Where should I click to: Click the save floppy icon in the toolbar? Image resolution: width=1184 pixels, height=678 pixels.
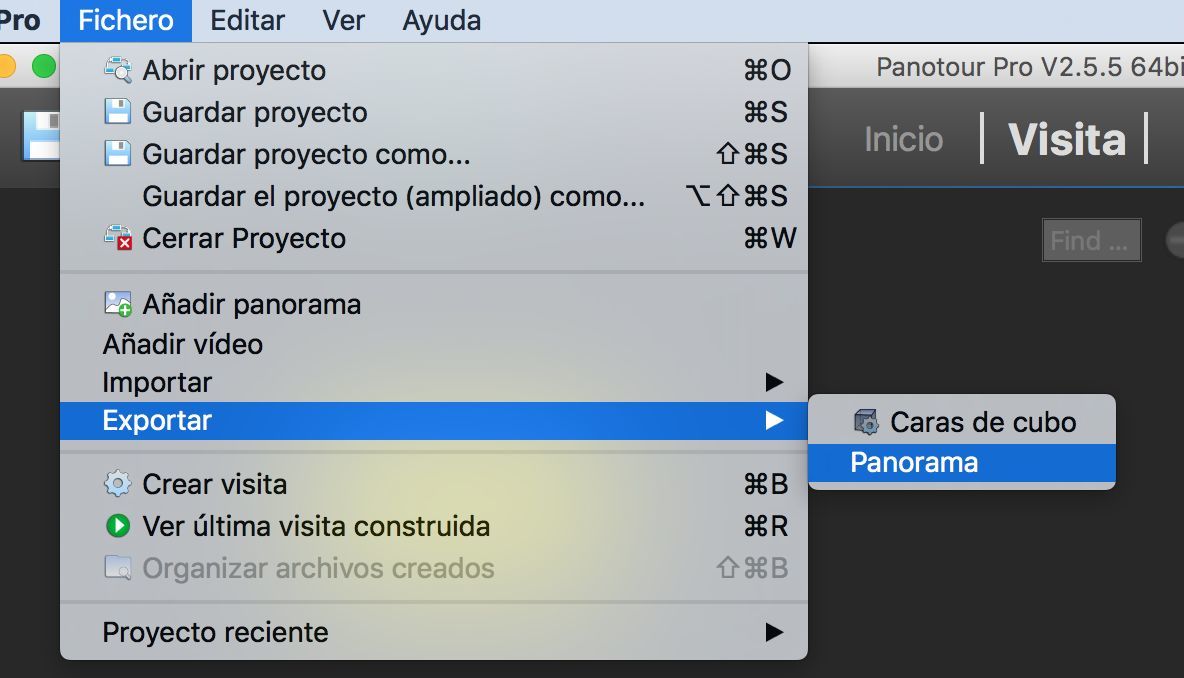pos(42,136)
